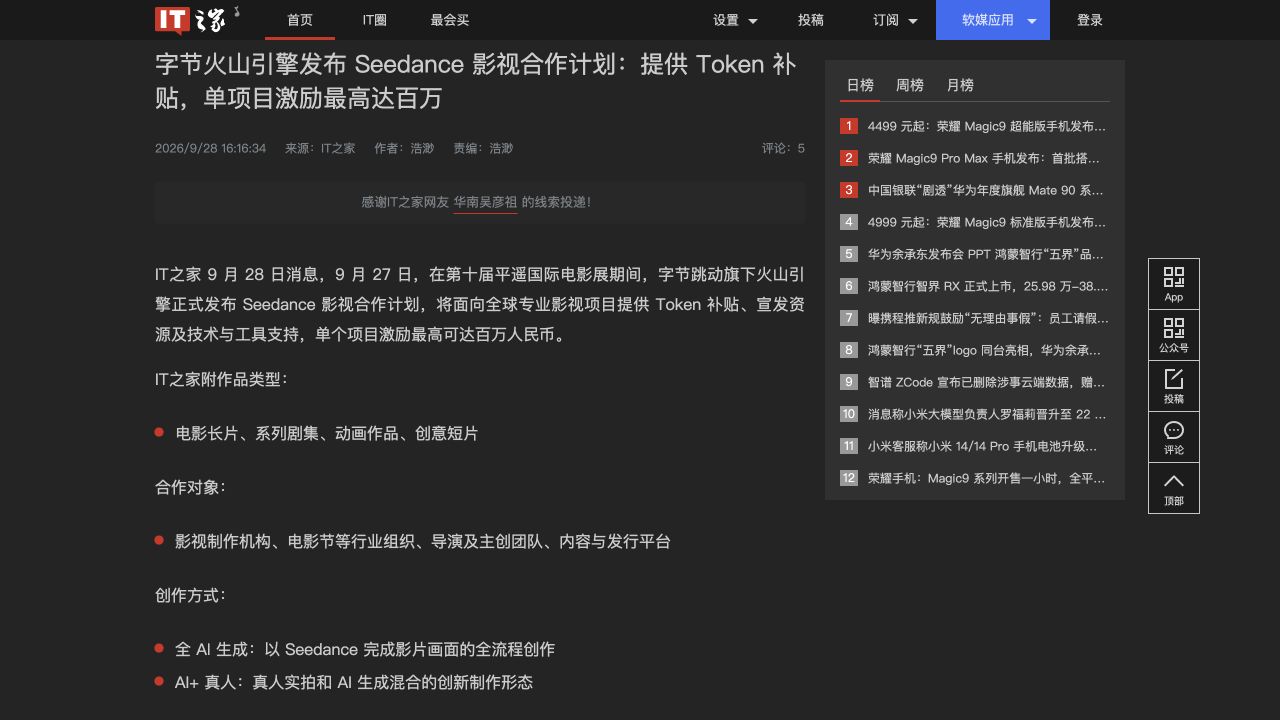
Task: Expand the 订阅 dropdown
Action: 895,20
